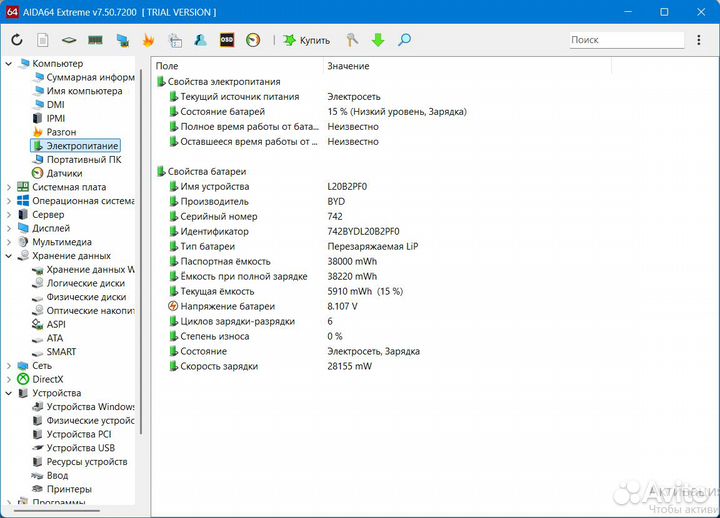Open the report wizard document icon

(175, 40)
